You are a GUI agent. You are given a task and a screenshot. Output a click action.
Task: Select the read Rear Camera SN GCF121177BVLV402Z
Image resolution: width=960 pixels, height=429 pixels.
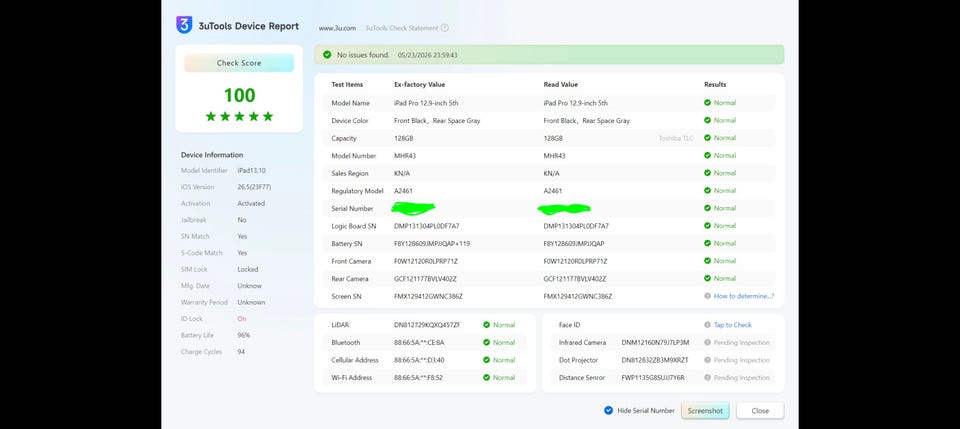tap(575, 278)
